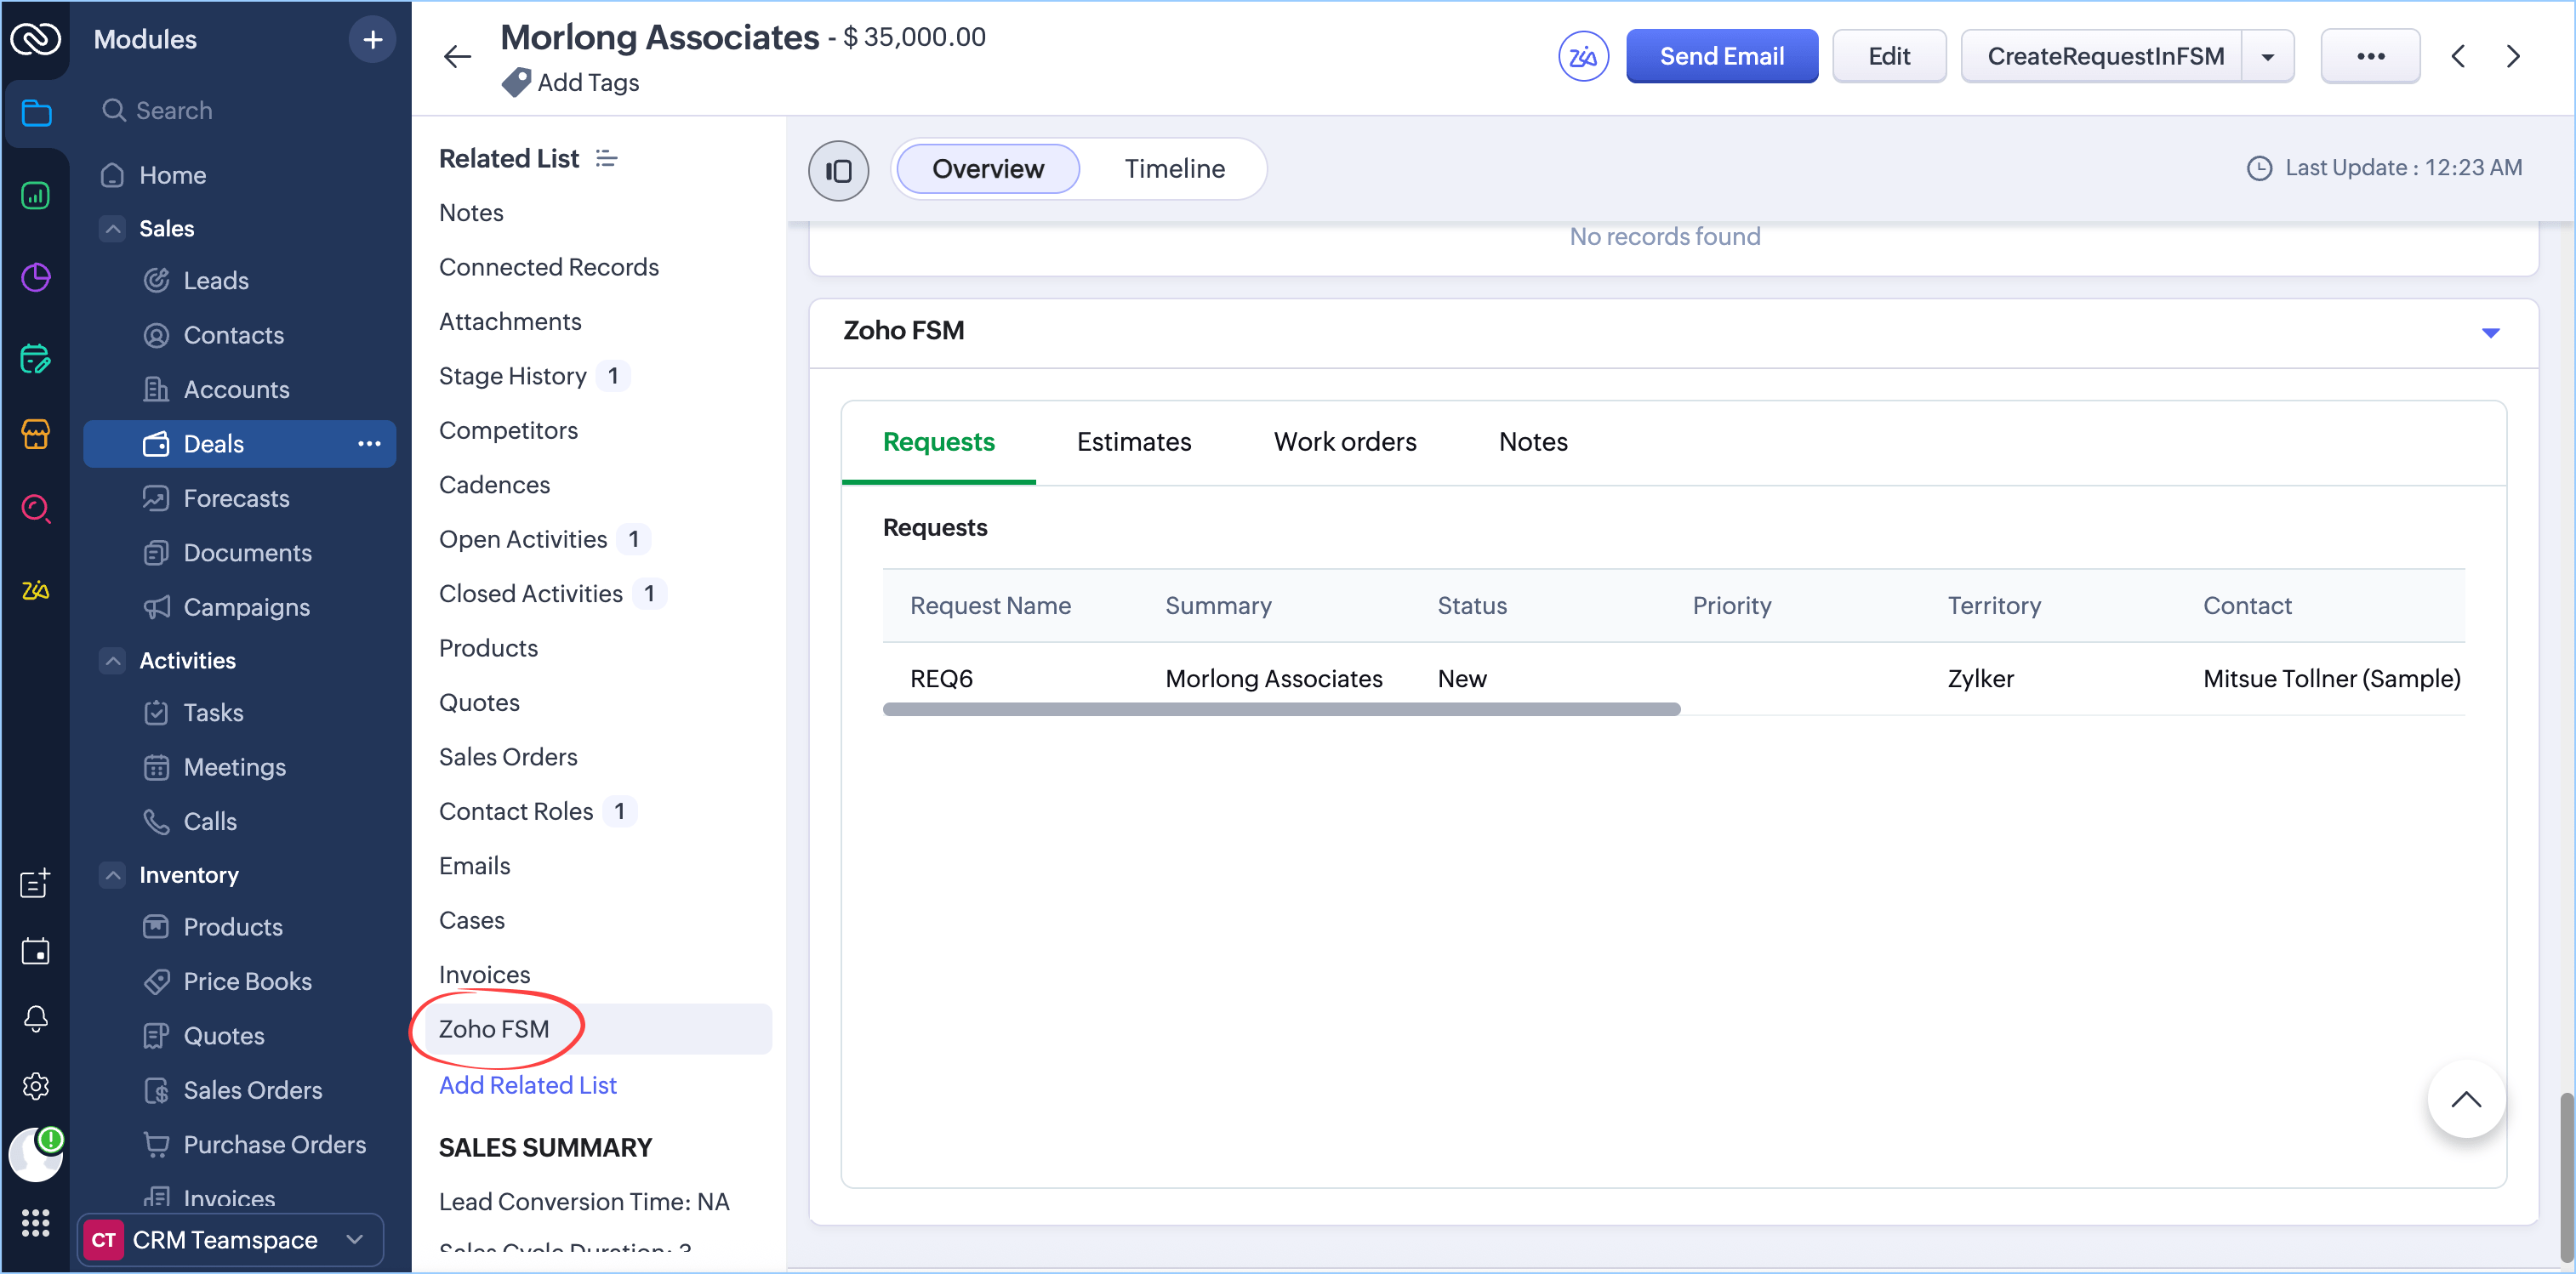This screenshot has width=2576, height=1274.
Task: Click the Search field in Modules sidebar
Action: [x=174, y=110]
